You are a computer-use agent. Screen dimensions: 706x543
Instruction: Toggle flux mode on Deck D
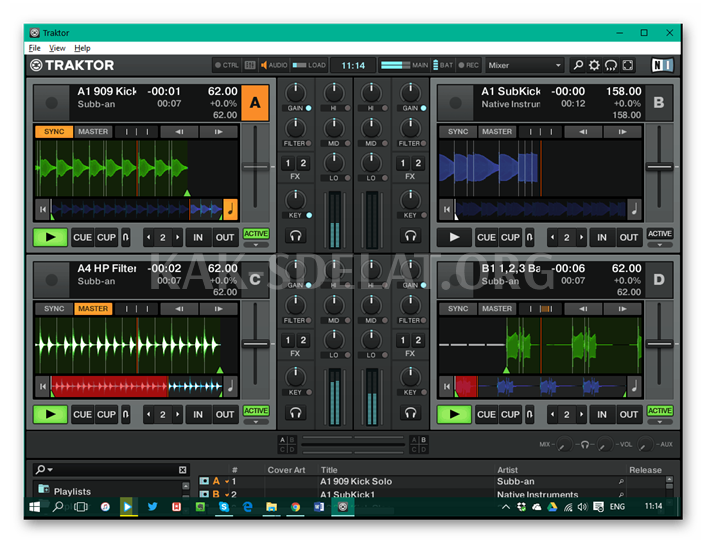530,414
